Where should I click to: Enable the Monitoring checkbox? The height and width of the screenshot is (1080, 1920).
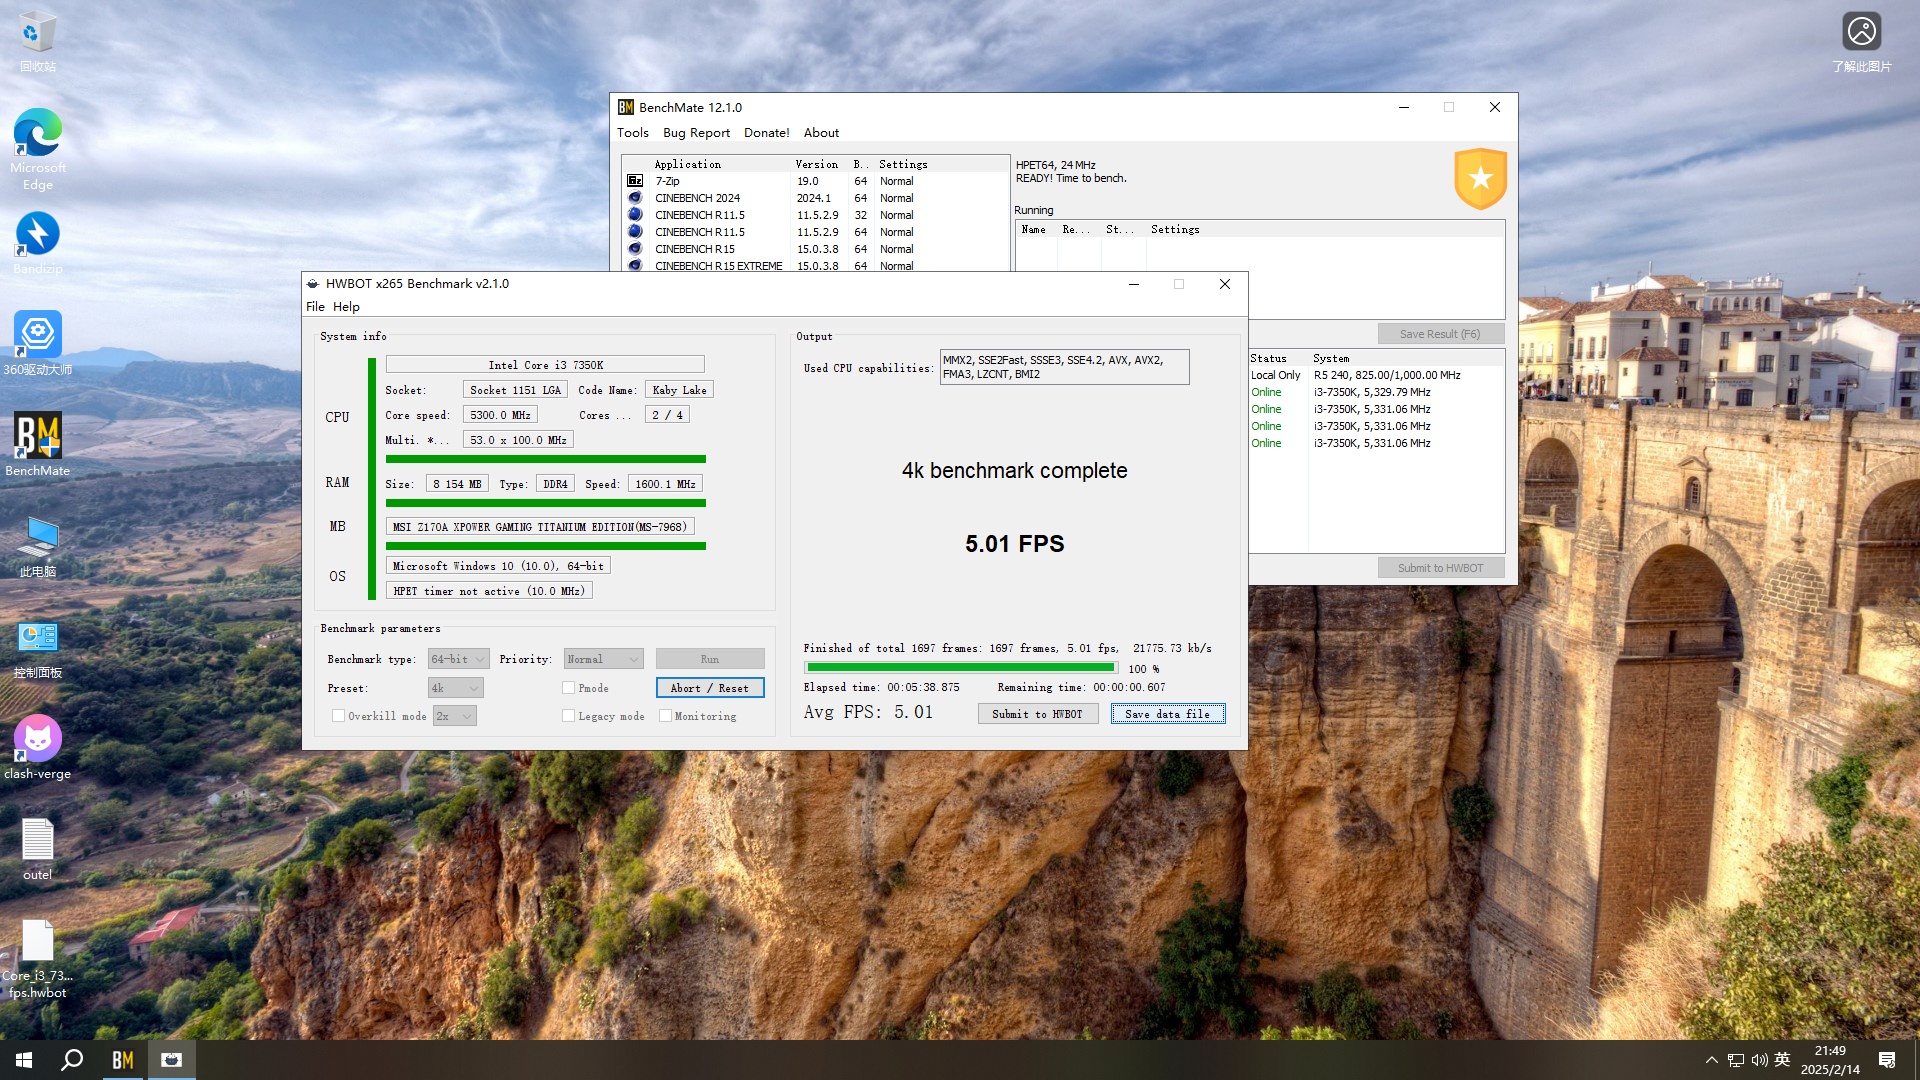coord(665,716)
